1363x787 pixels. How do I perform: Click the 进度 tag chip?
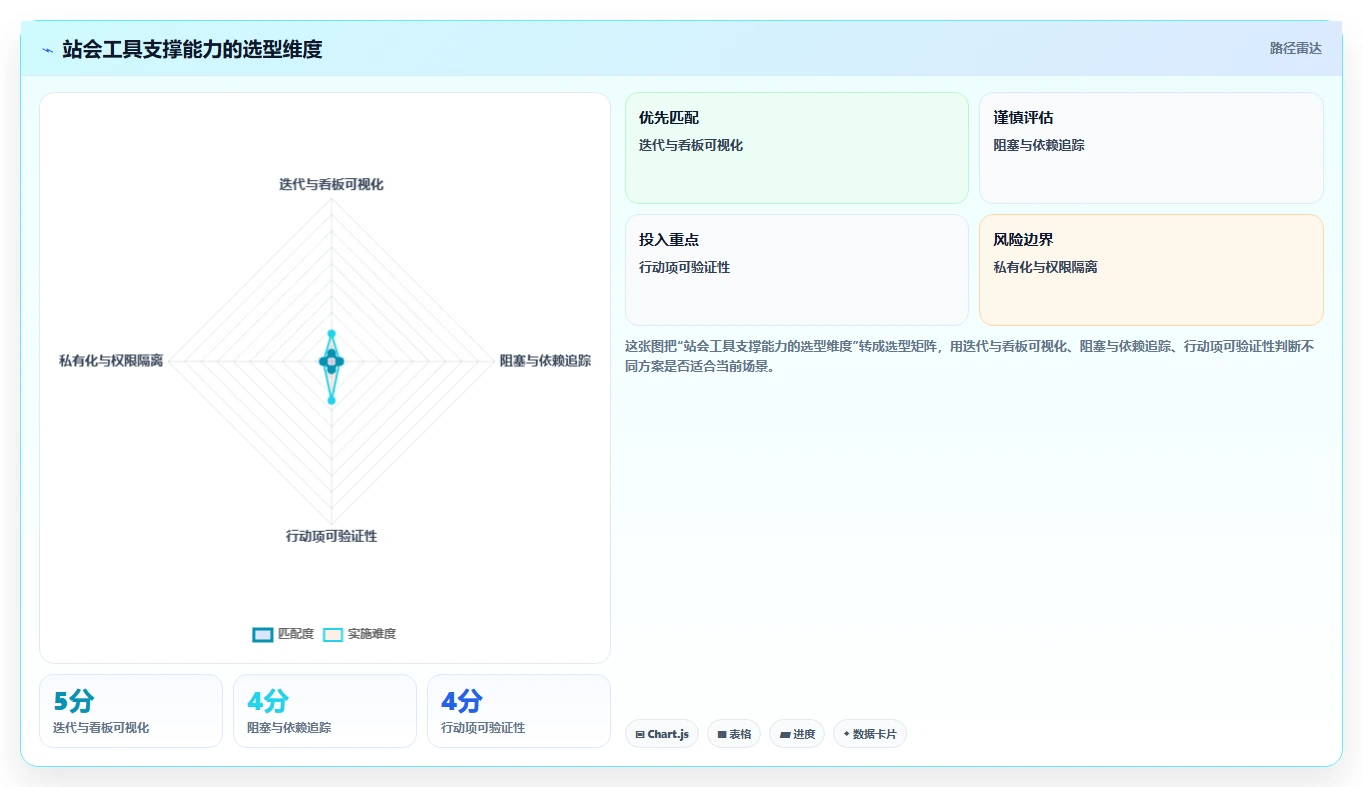797,734
